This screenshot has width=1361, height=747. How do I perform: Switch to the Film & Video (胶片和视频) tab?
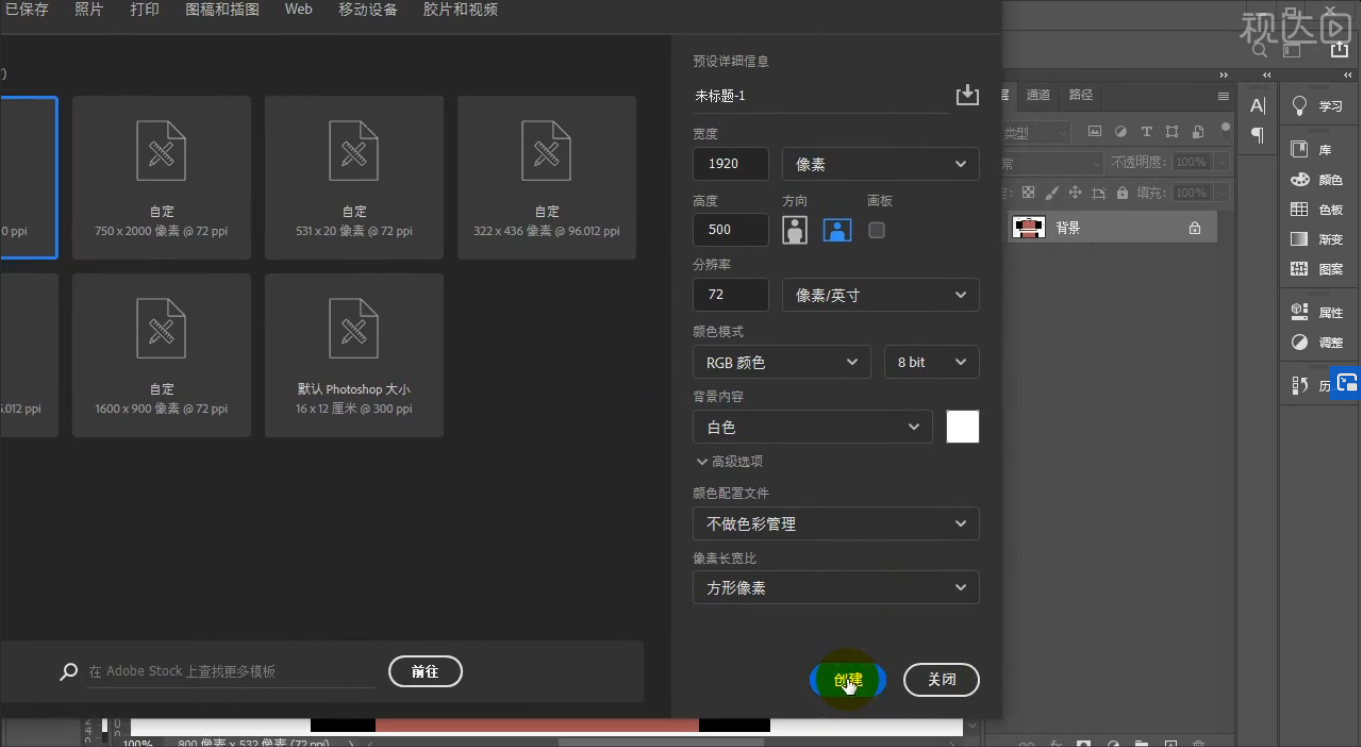click(460, 10)
